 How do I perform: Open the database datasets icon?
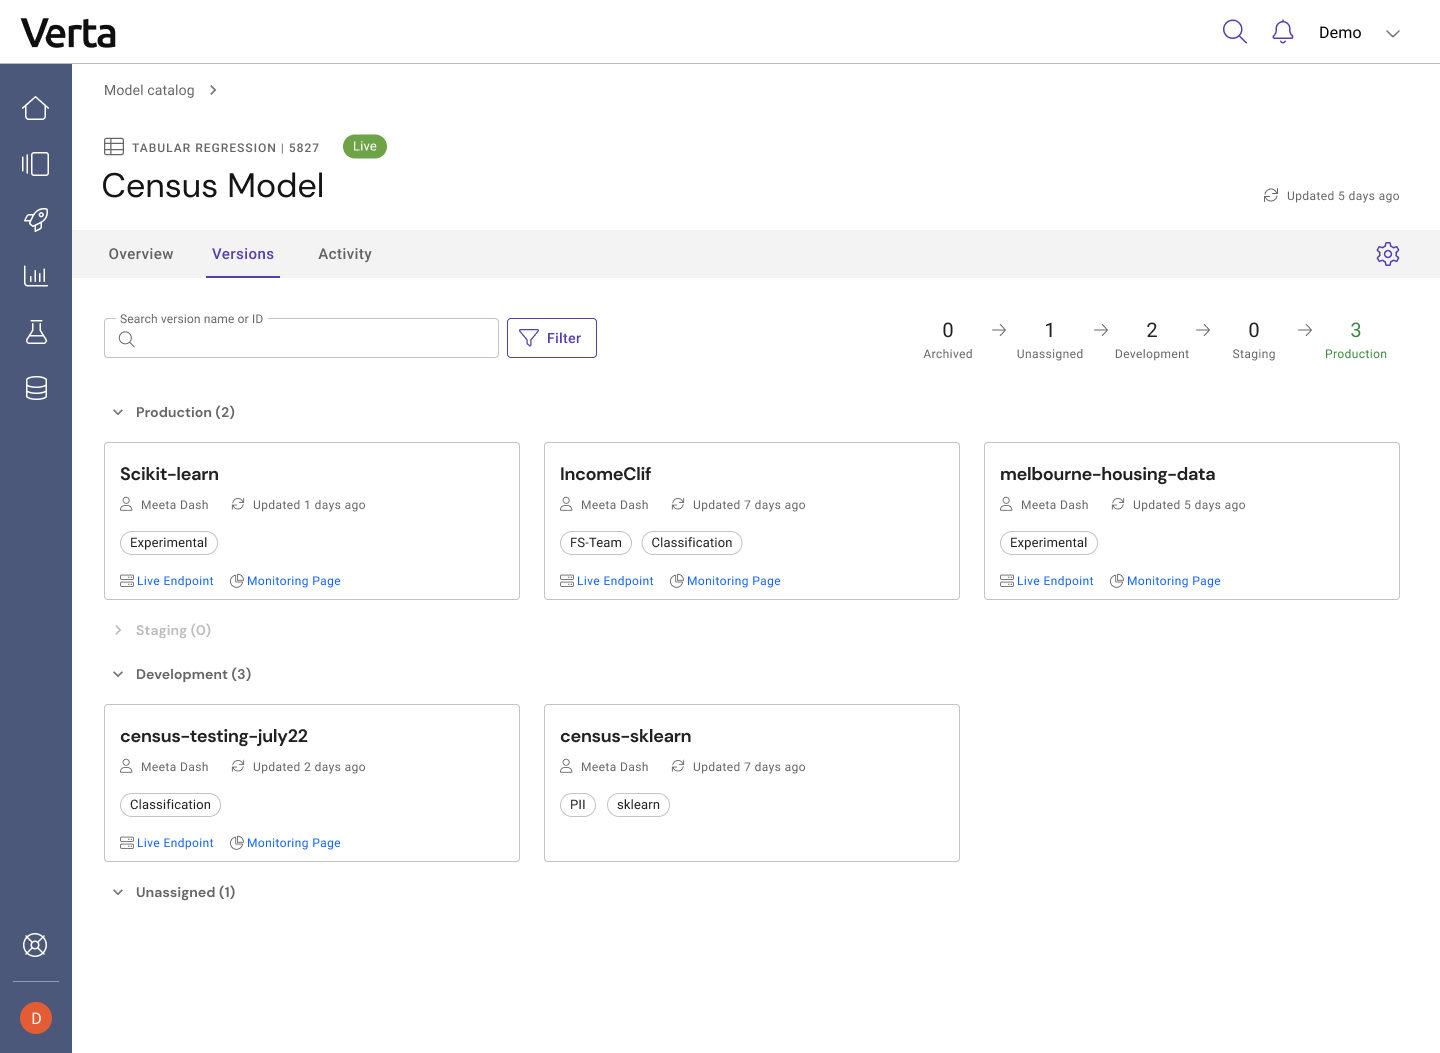point(36,388)
